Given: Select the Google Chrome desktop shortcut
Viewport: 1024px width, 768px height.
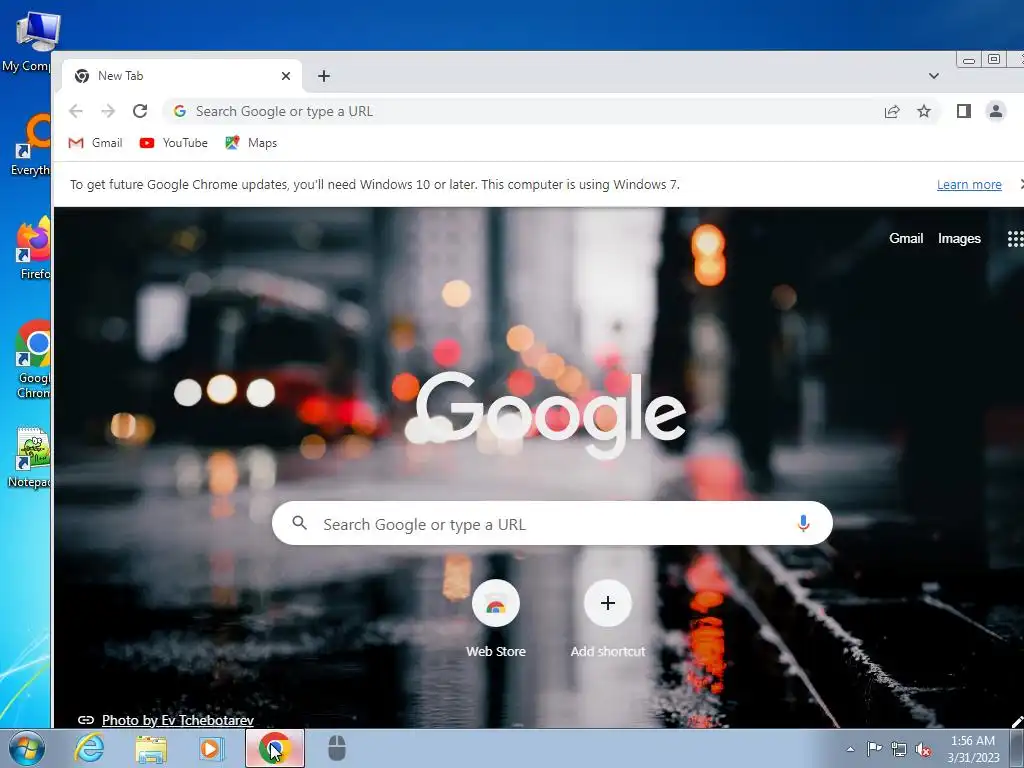Looking at the screenshot, I should [33, 359].
